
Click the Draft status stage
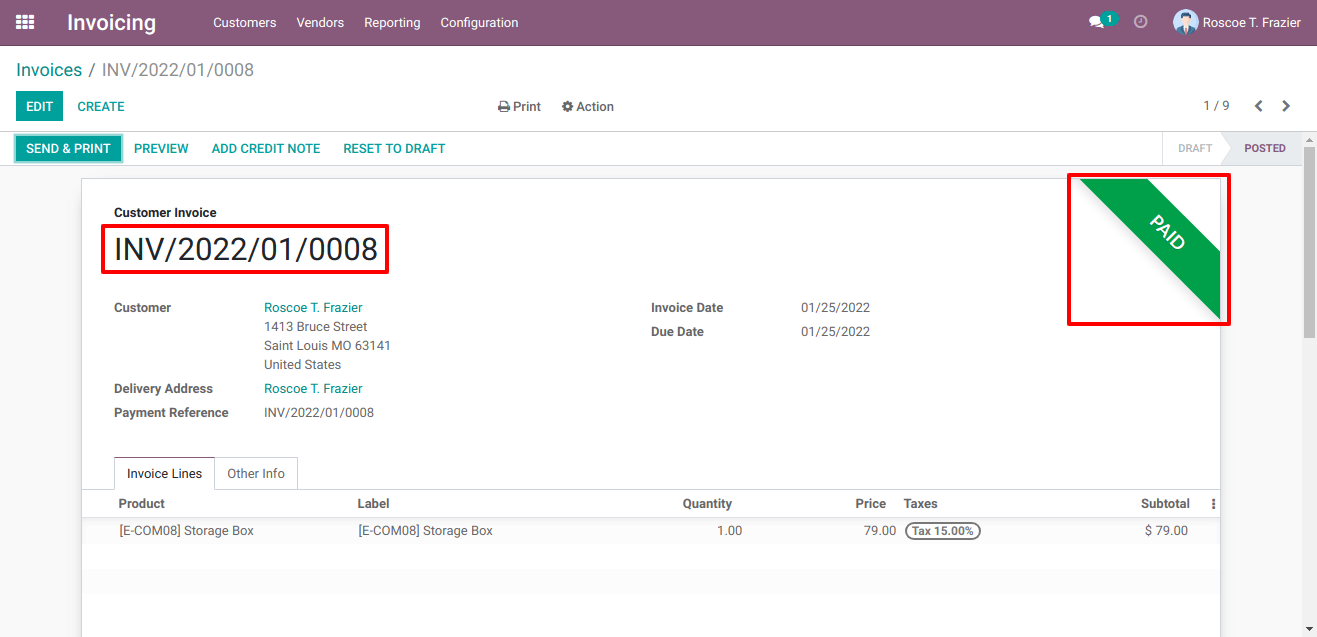[1195, 148]
